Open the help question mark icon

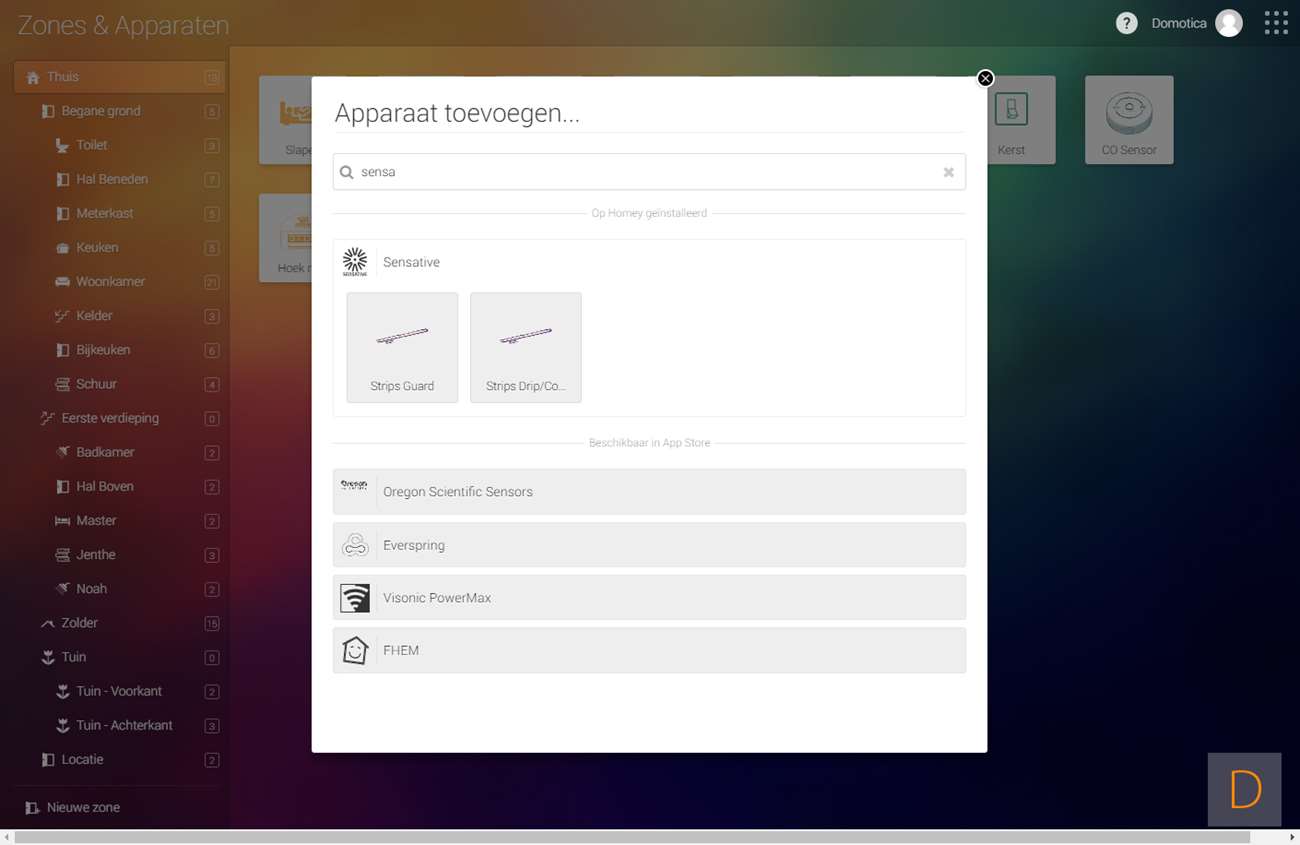click(1127, 23)
